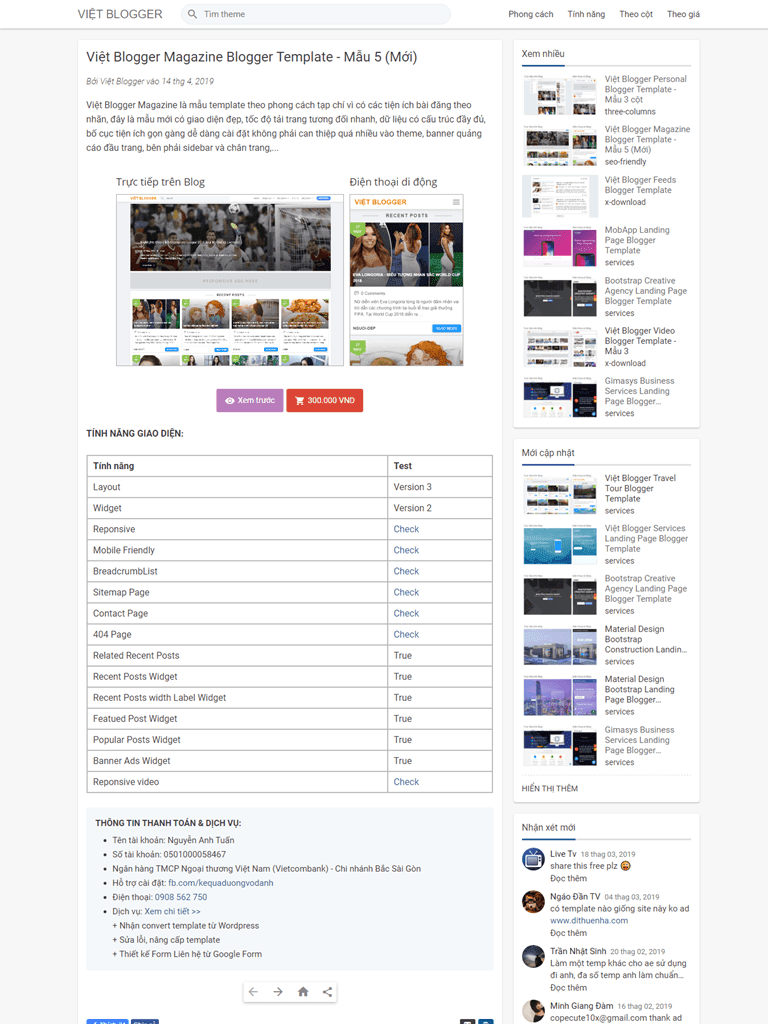The image size is (768, 1024).
Task: Open the Xem chi tiết >> services link
Action: click(x=172, y=912)
